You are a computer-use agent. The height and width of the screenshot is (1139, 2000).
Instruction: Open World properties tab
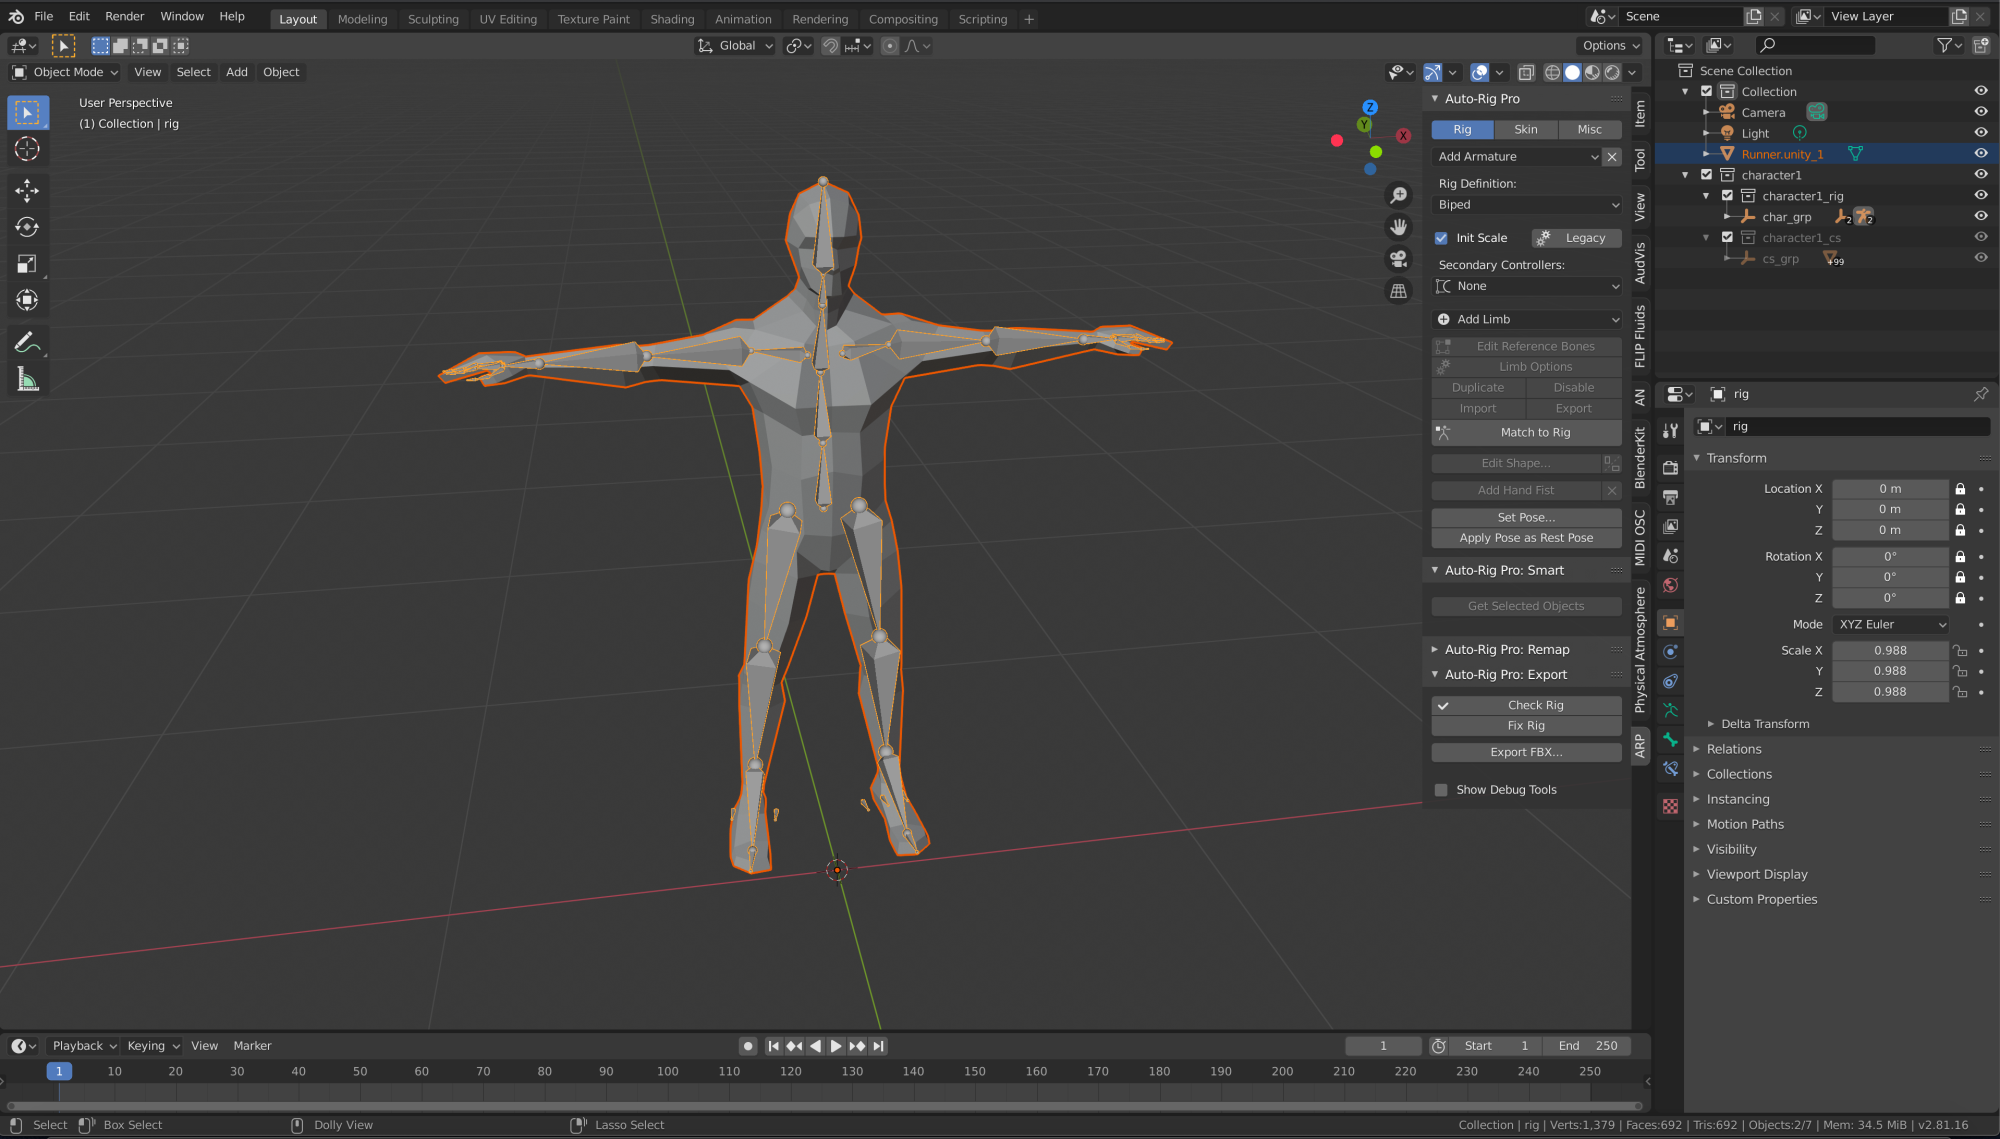pos(1670,585)
